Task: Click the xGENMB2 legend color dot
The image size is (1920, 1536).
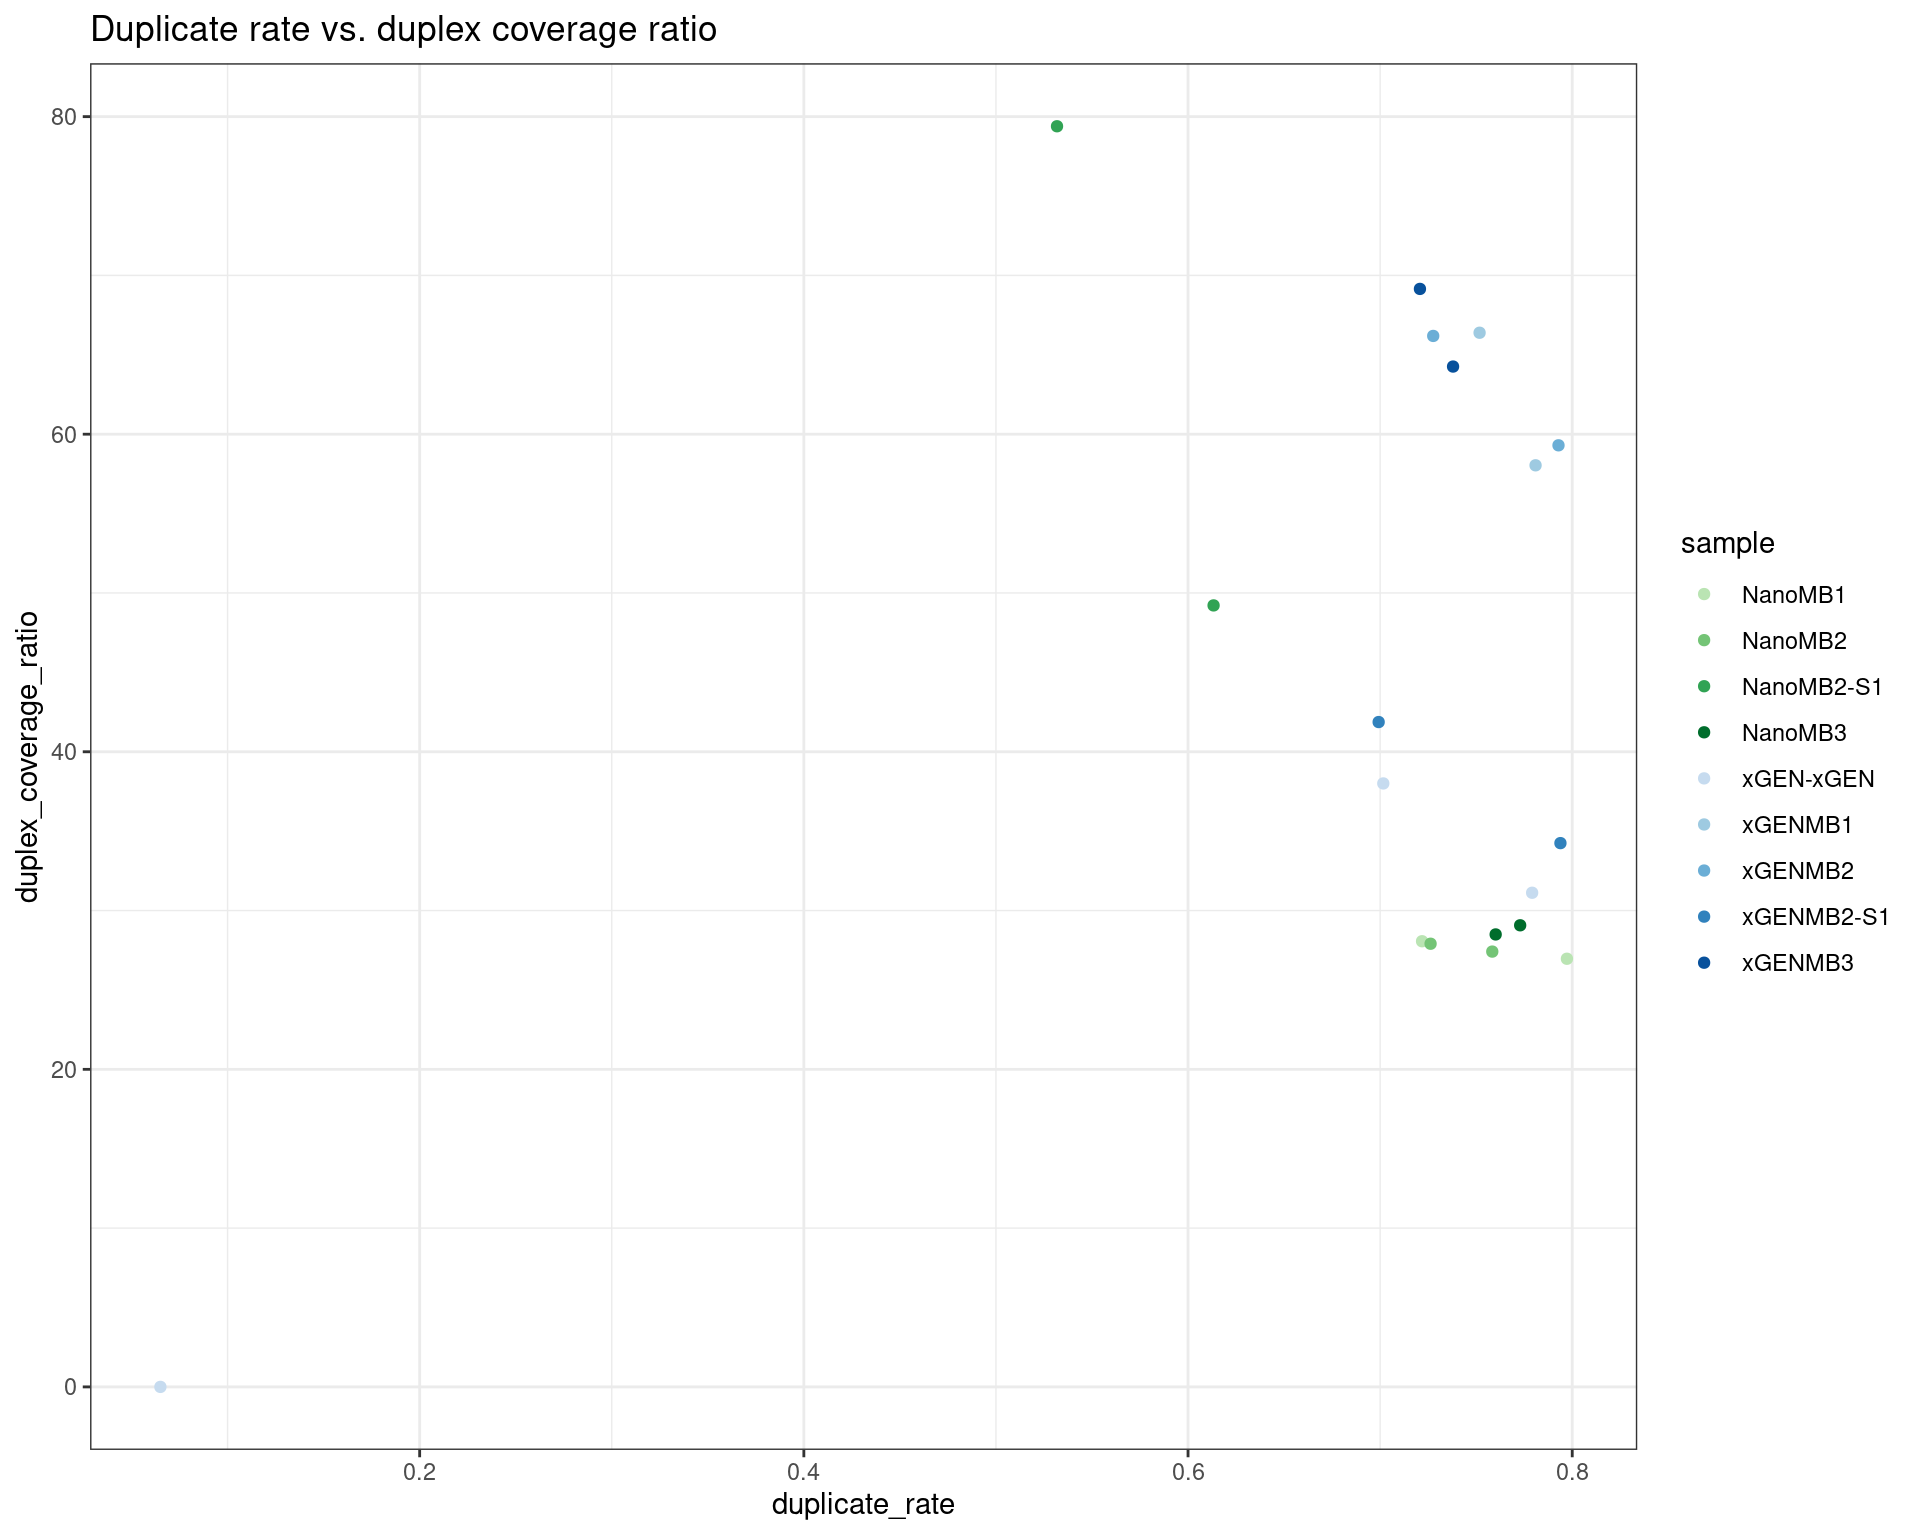Action: [1704, 871]
